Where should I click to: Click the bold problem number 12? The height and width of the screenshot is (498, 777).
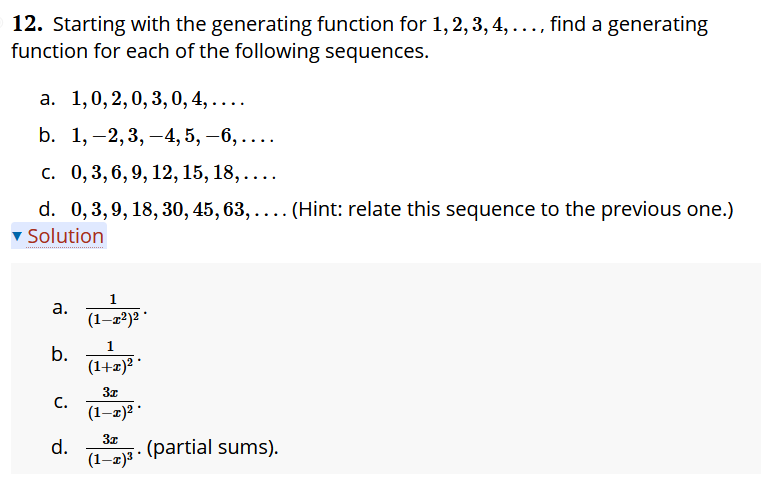27,24
